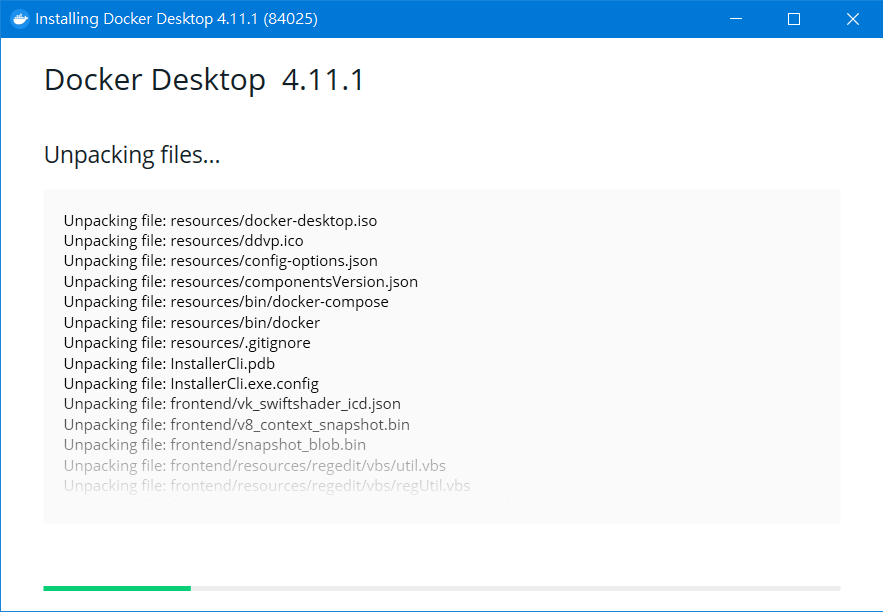Click the Docker whale icon in title bar
This screenshot has width=883, height=612.
(20, 19)
